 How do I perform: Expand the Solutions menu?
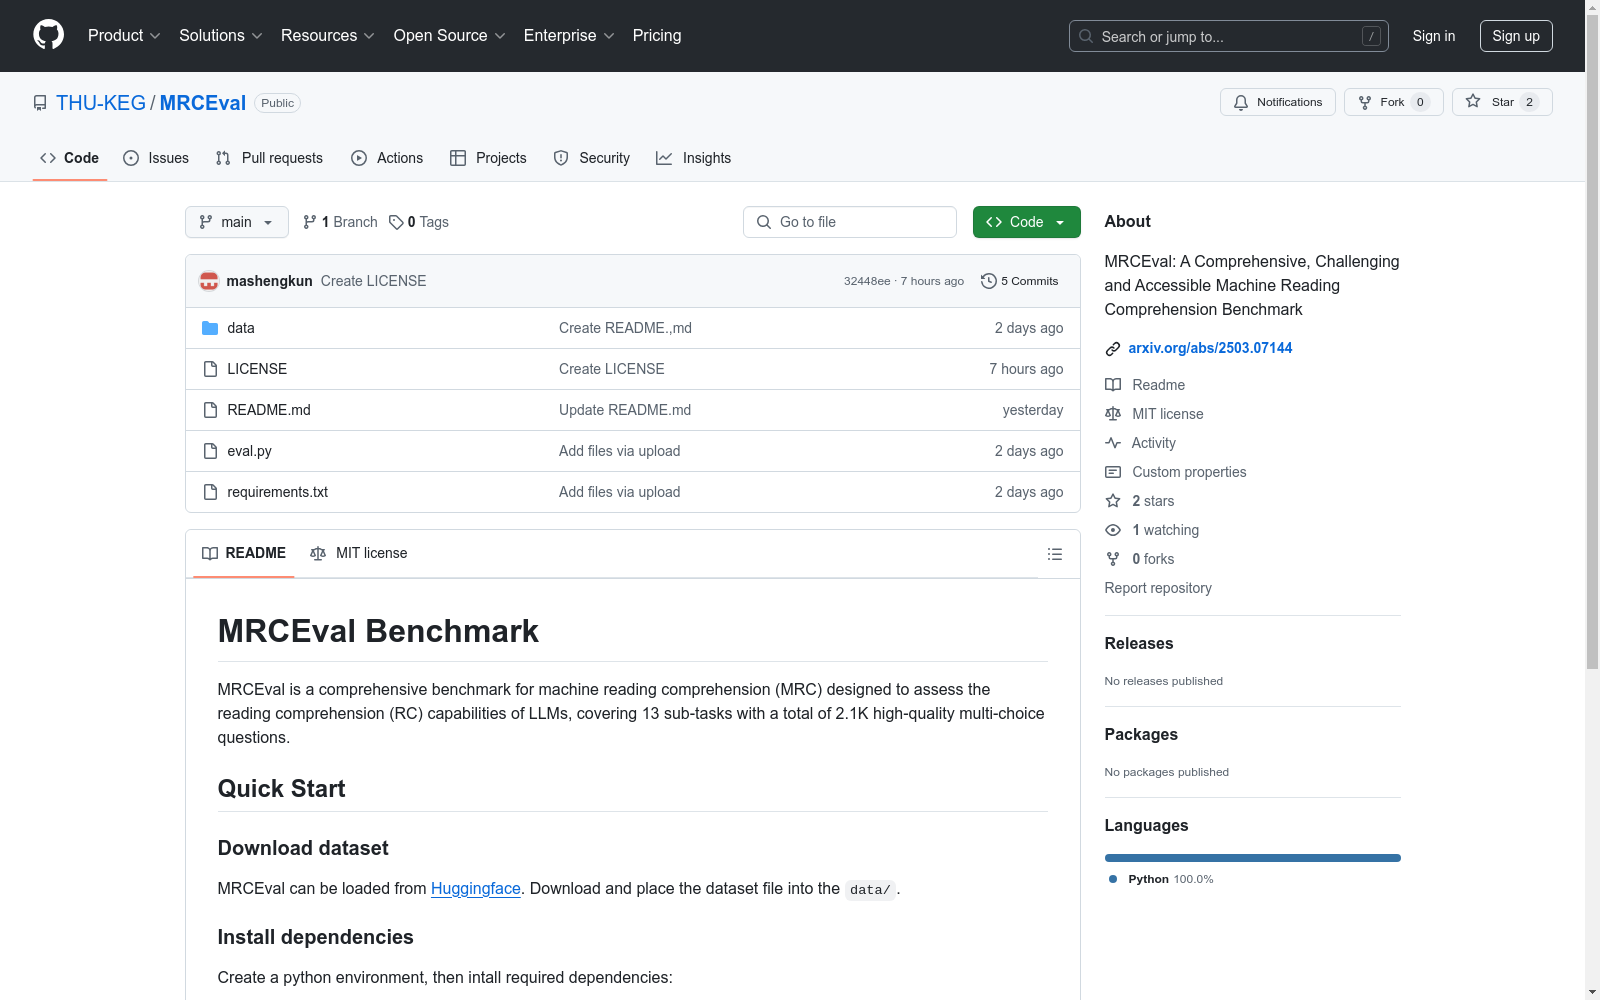pyautogui.click(x=221, y=36)
